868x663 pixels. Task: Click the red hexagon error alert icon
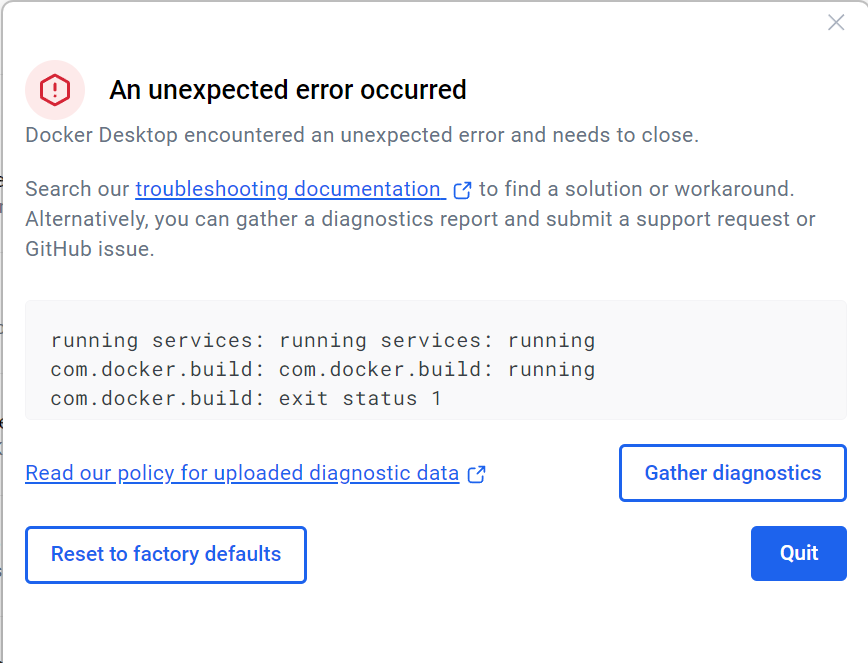pos(55,90)
